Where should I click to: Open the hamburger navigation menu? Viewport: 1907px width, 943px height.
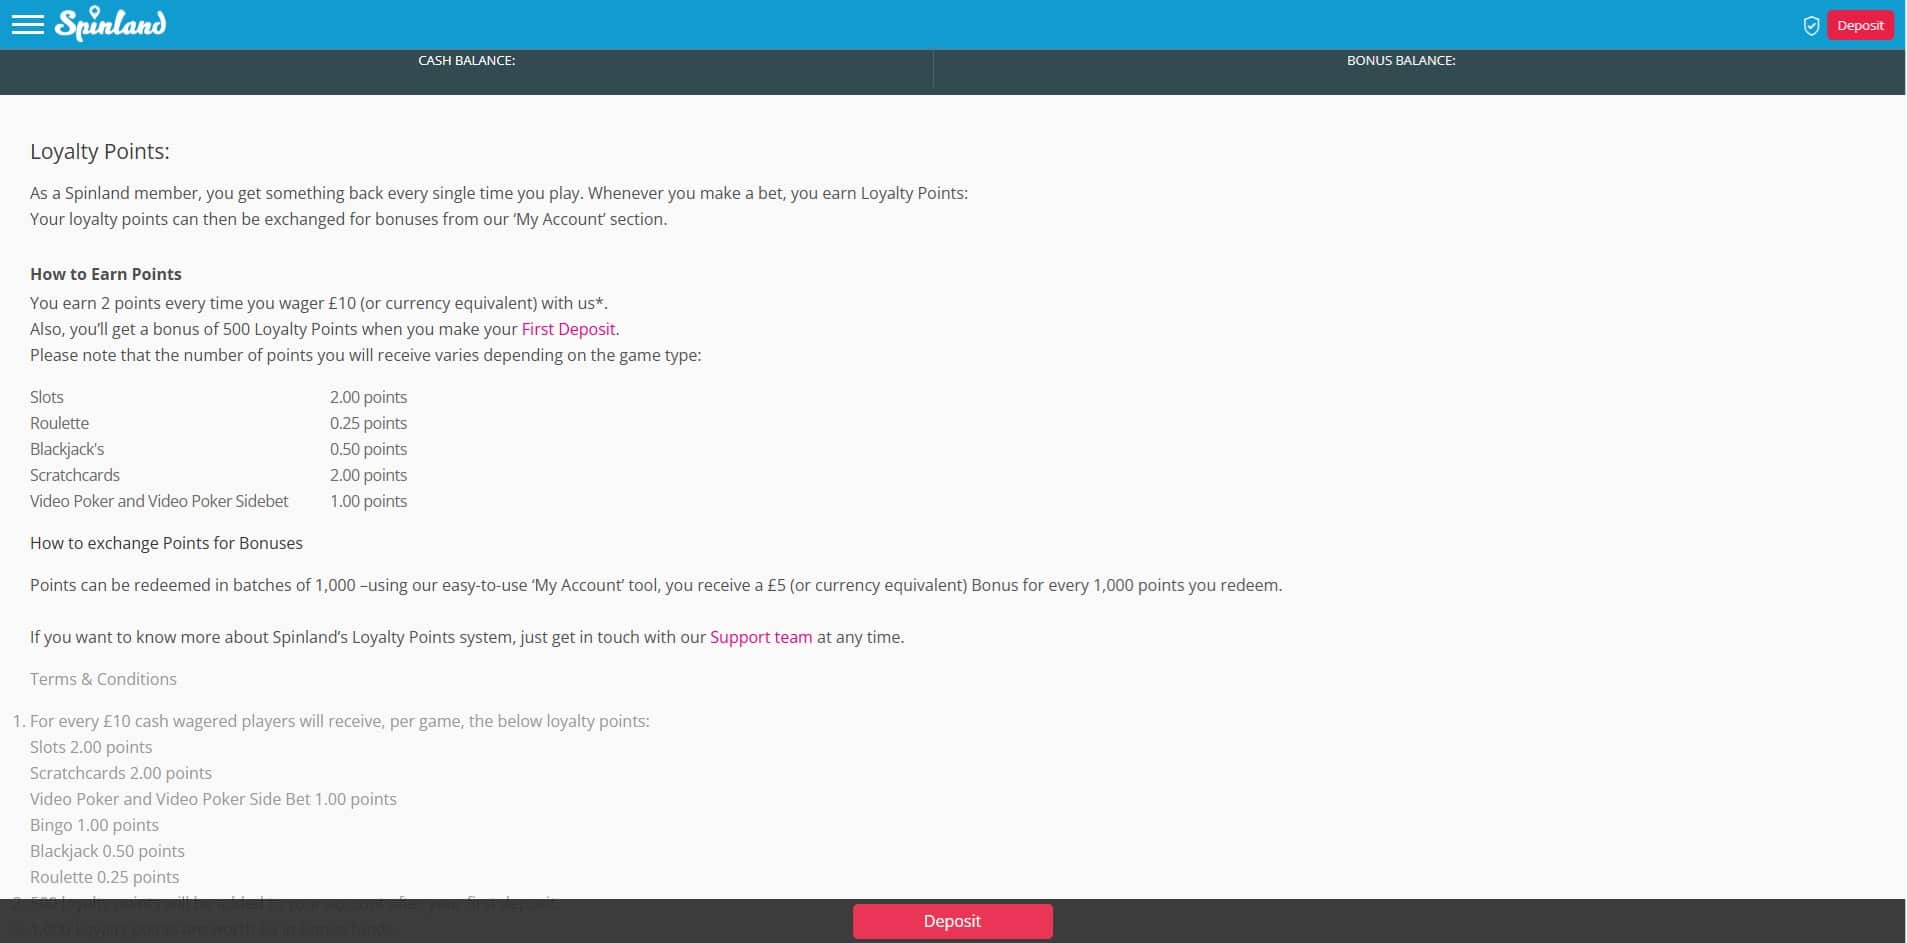[x=27, y=25]
